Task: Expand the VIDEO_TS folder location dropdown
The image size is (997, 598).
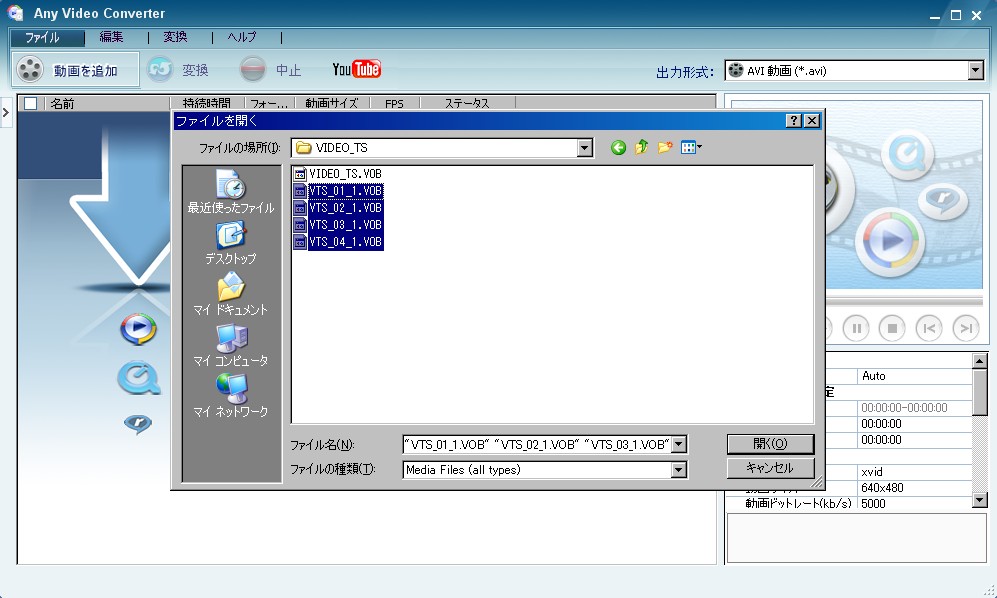Action: 585,148
